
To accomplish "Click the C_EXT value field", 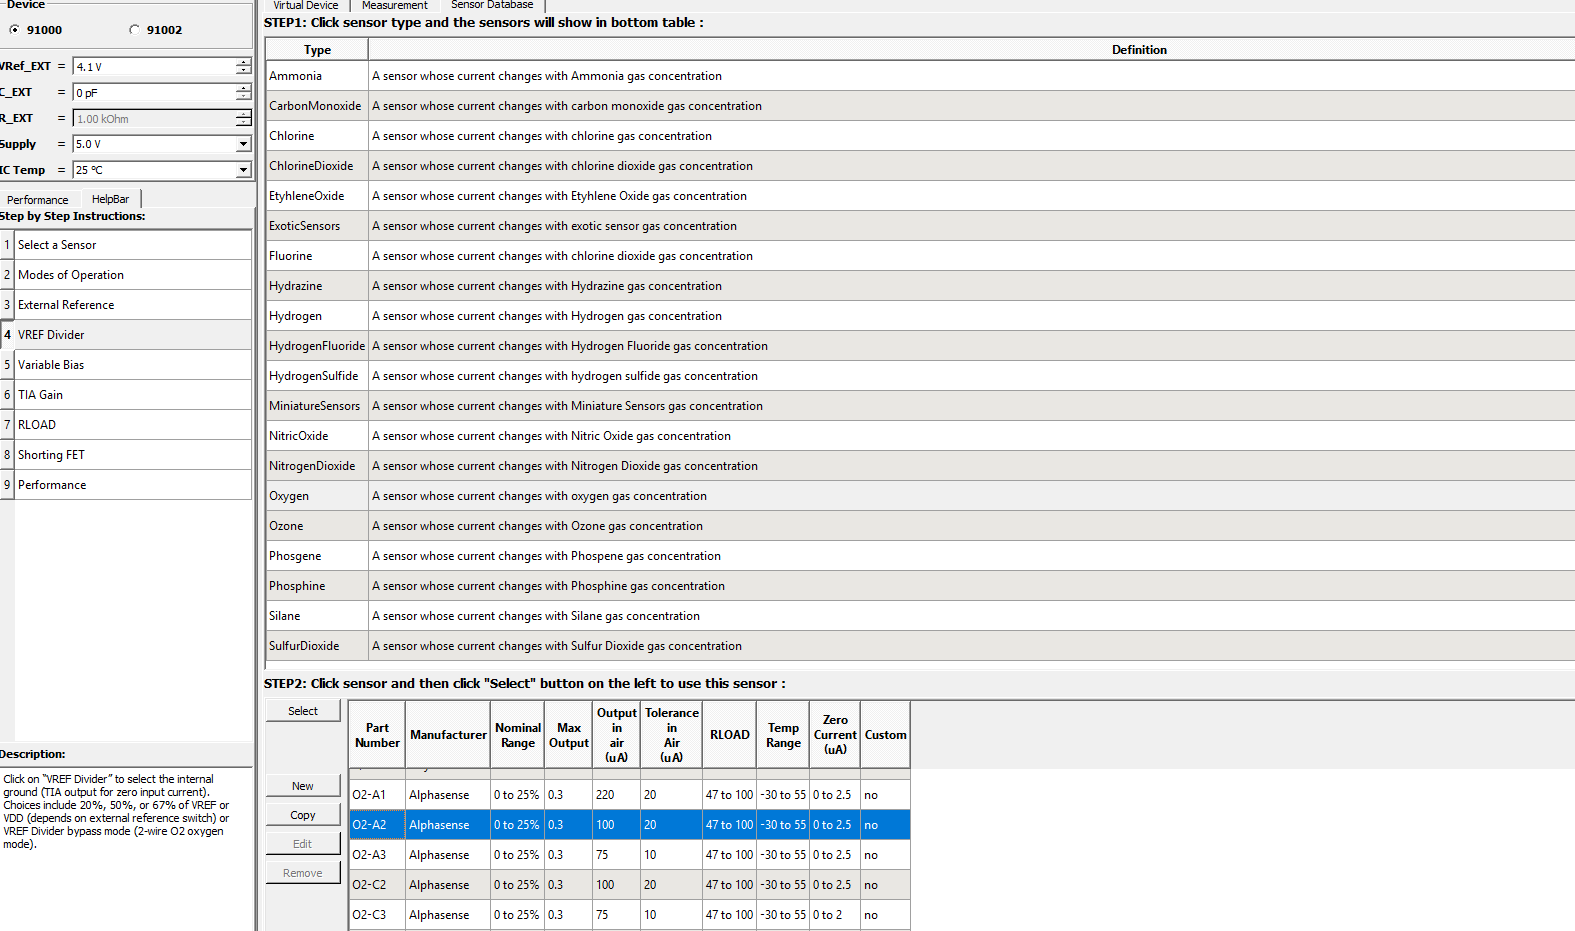I will (x=154, y=93).
